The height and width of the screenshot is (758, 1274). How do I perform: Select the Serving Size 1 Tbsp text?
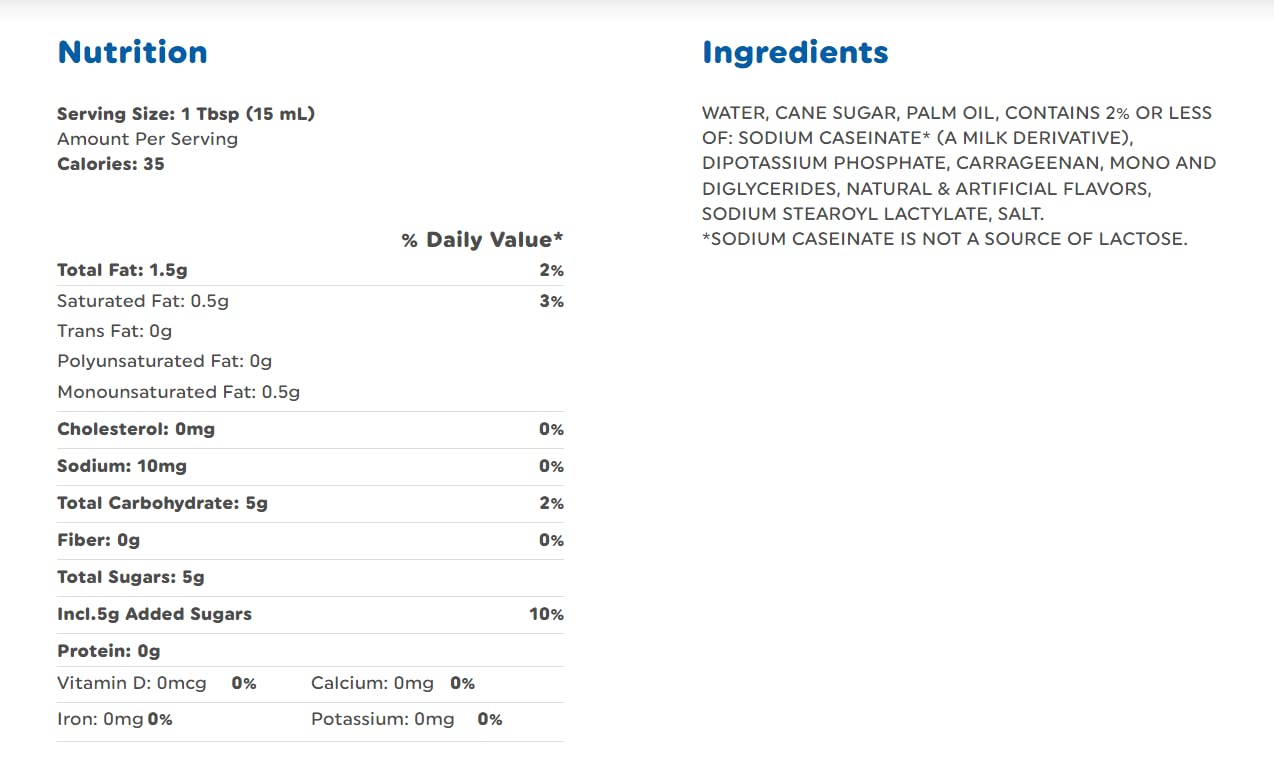click(x=186, y=114)
